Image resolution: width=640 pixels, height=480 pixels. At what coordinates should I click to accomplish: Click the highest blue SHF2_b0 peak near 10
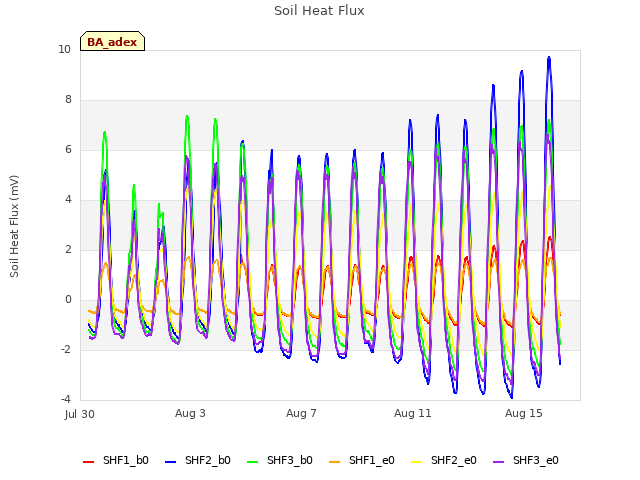pyautogui.click(x=549, y=58)
